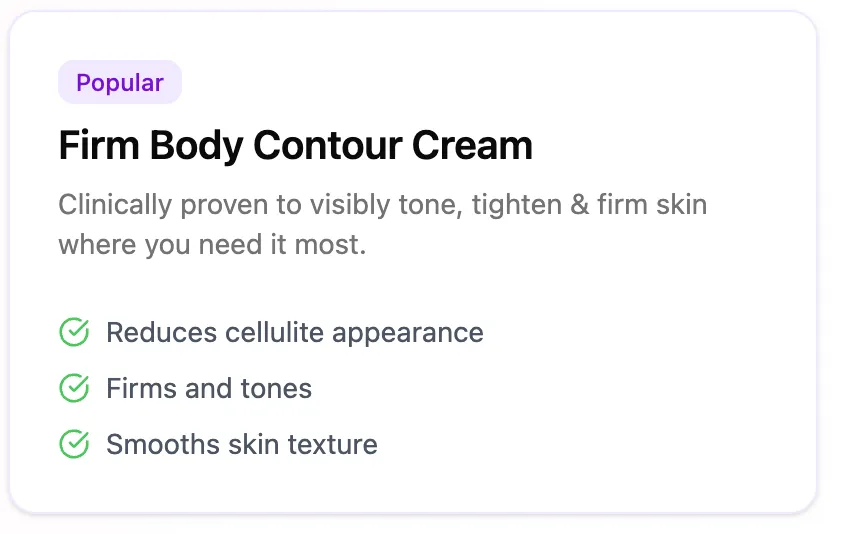The width and height of the screenshot is (844, 534).
Task: Click the Smooths skin texture feature text
Action: point(242,445)
